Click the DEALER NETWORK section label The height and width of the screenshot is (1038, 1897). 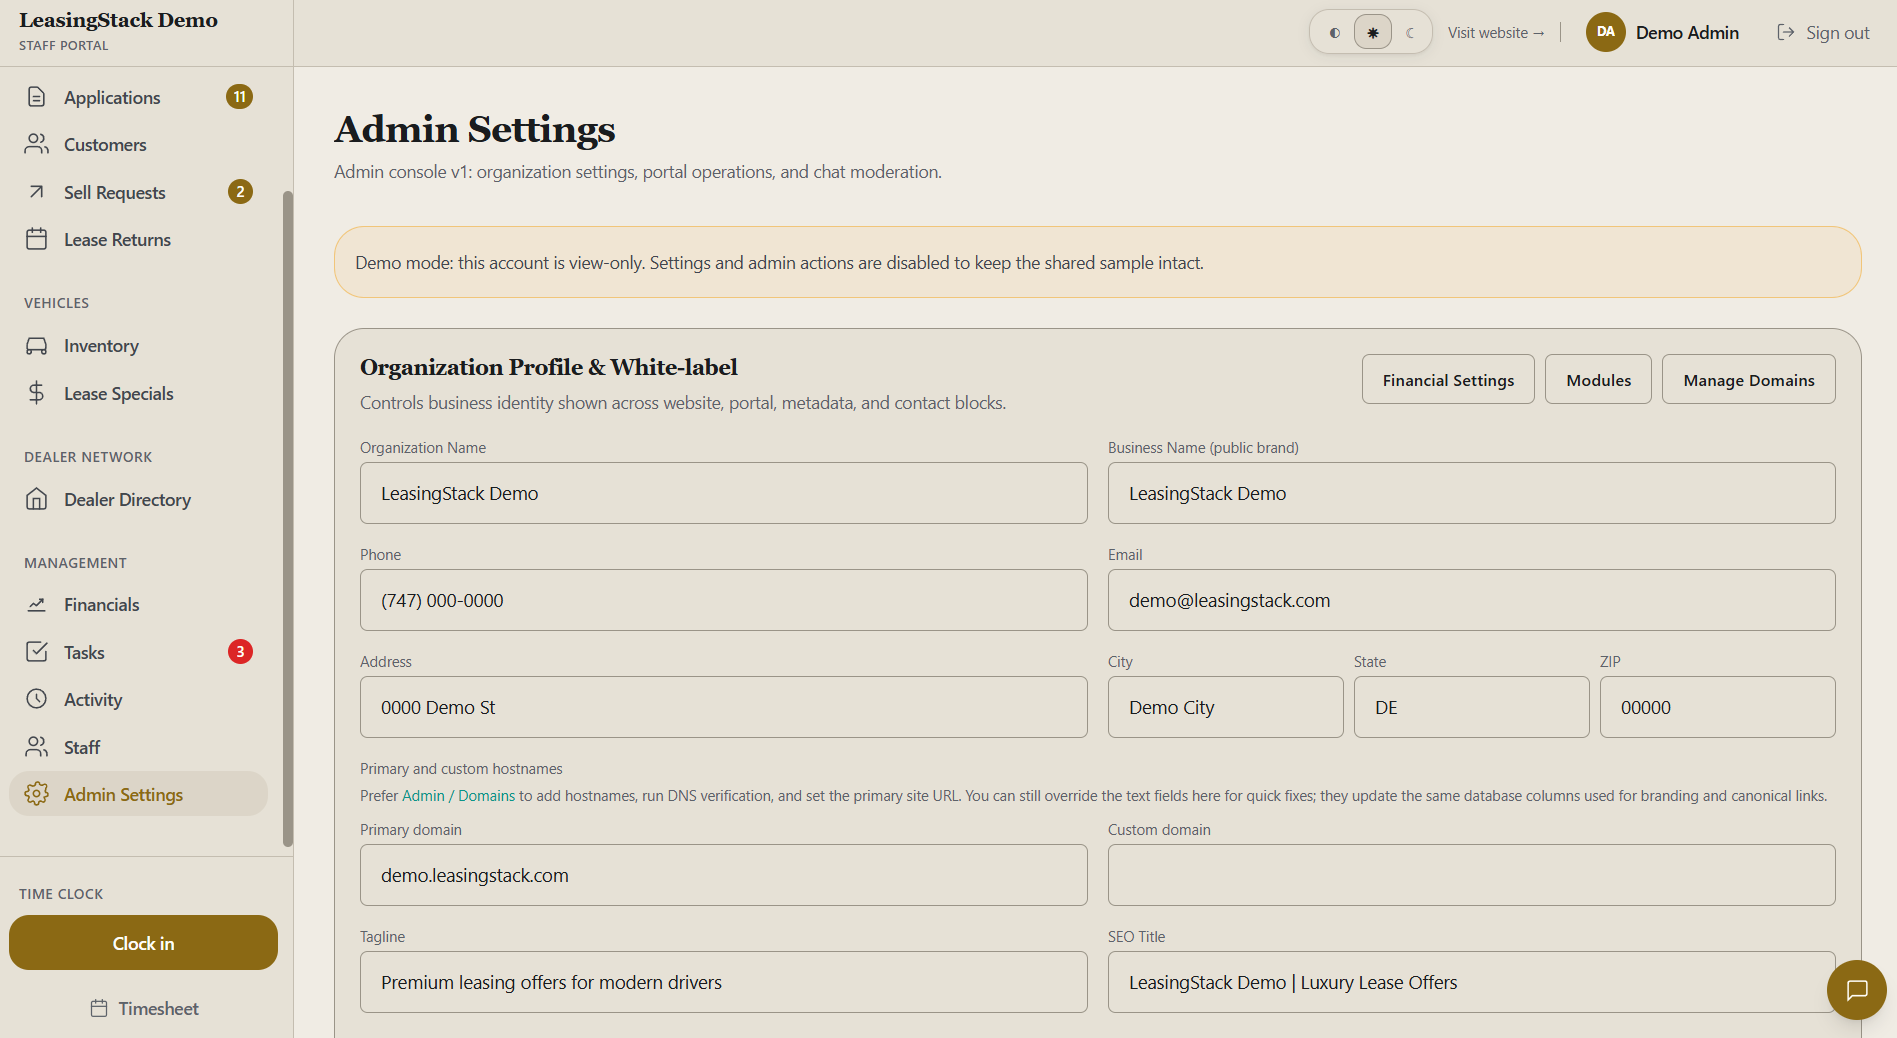(88, 457)
